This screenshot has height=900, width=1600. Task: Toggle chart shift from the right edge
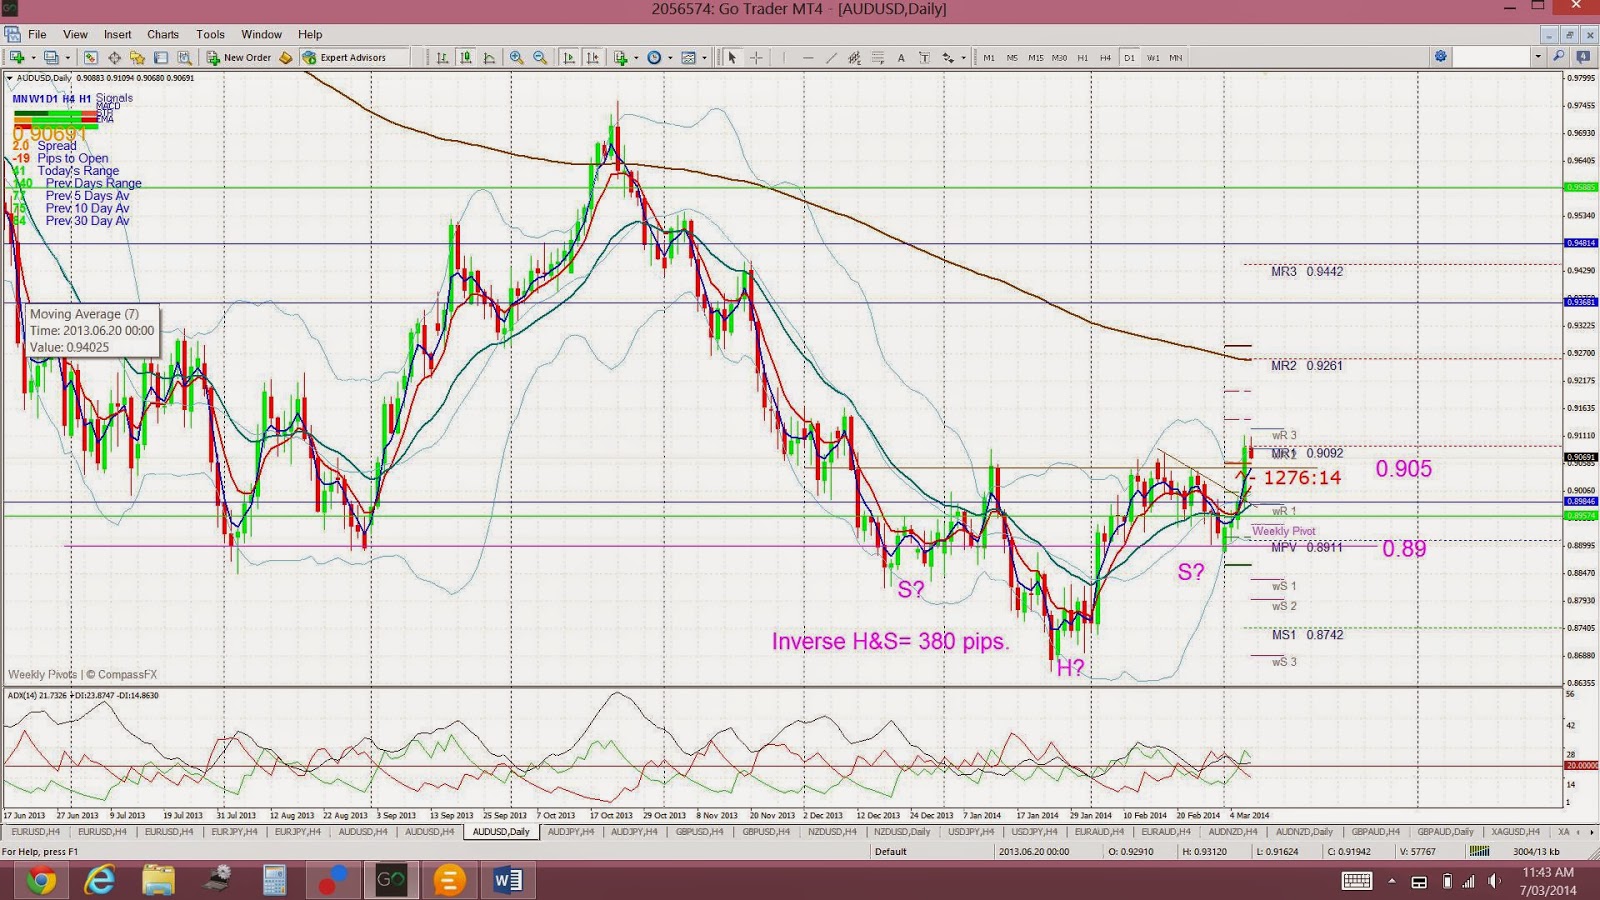coord(594,57)
